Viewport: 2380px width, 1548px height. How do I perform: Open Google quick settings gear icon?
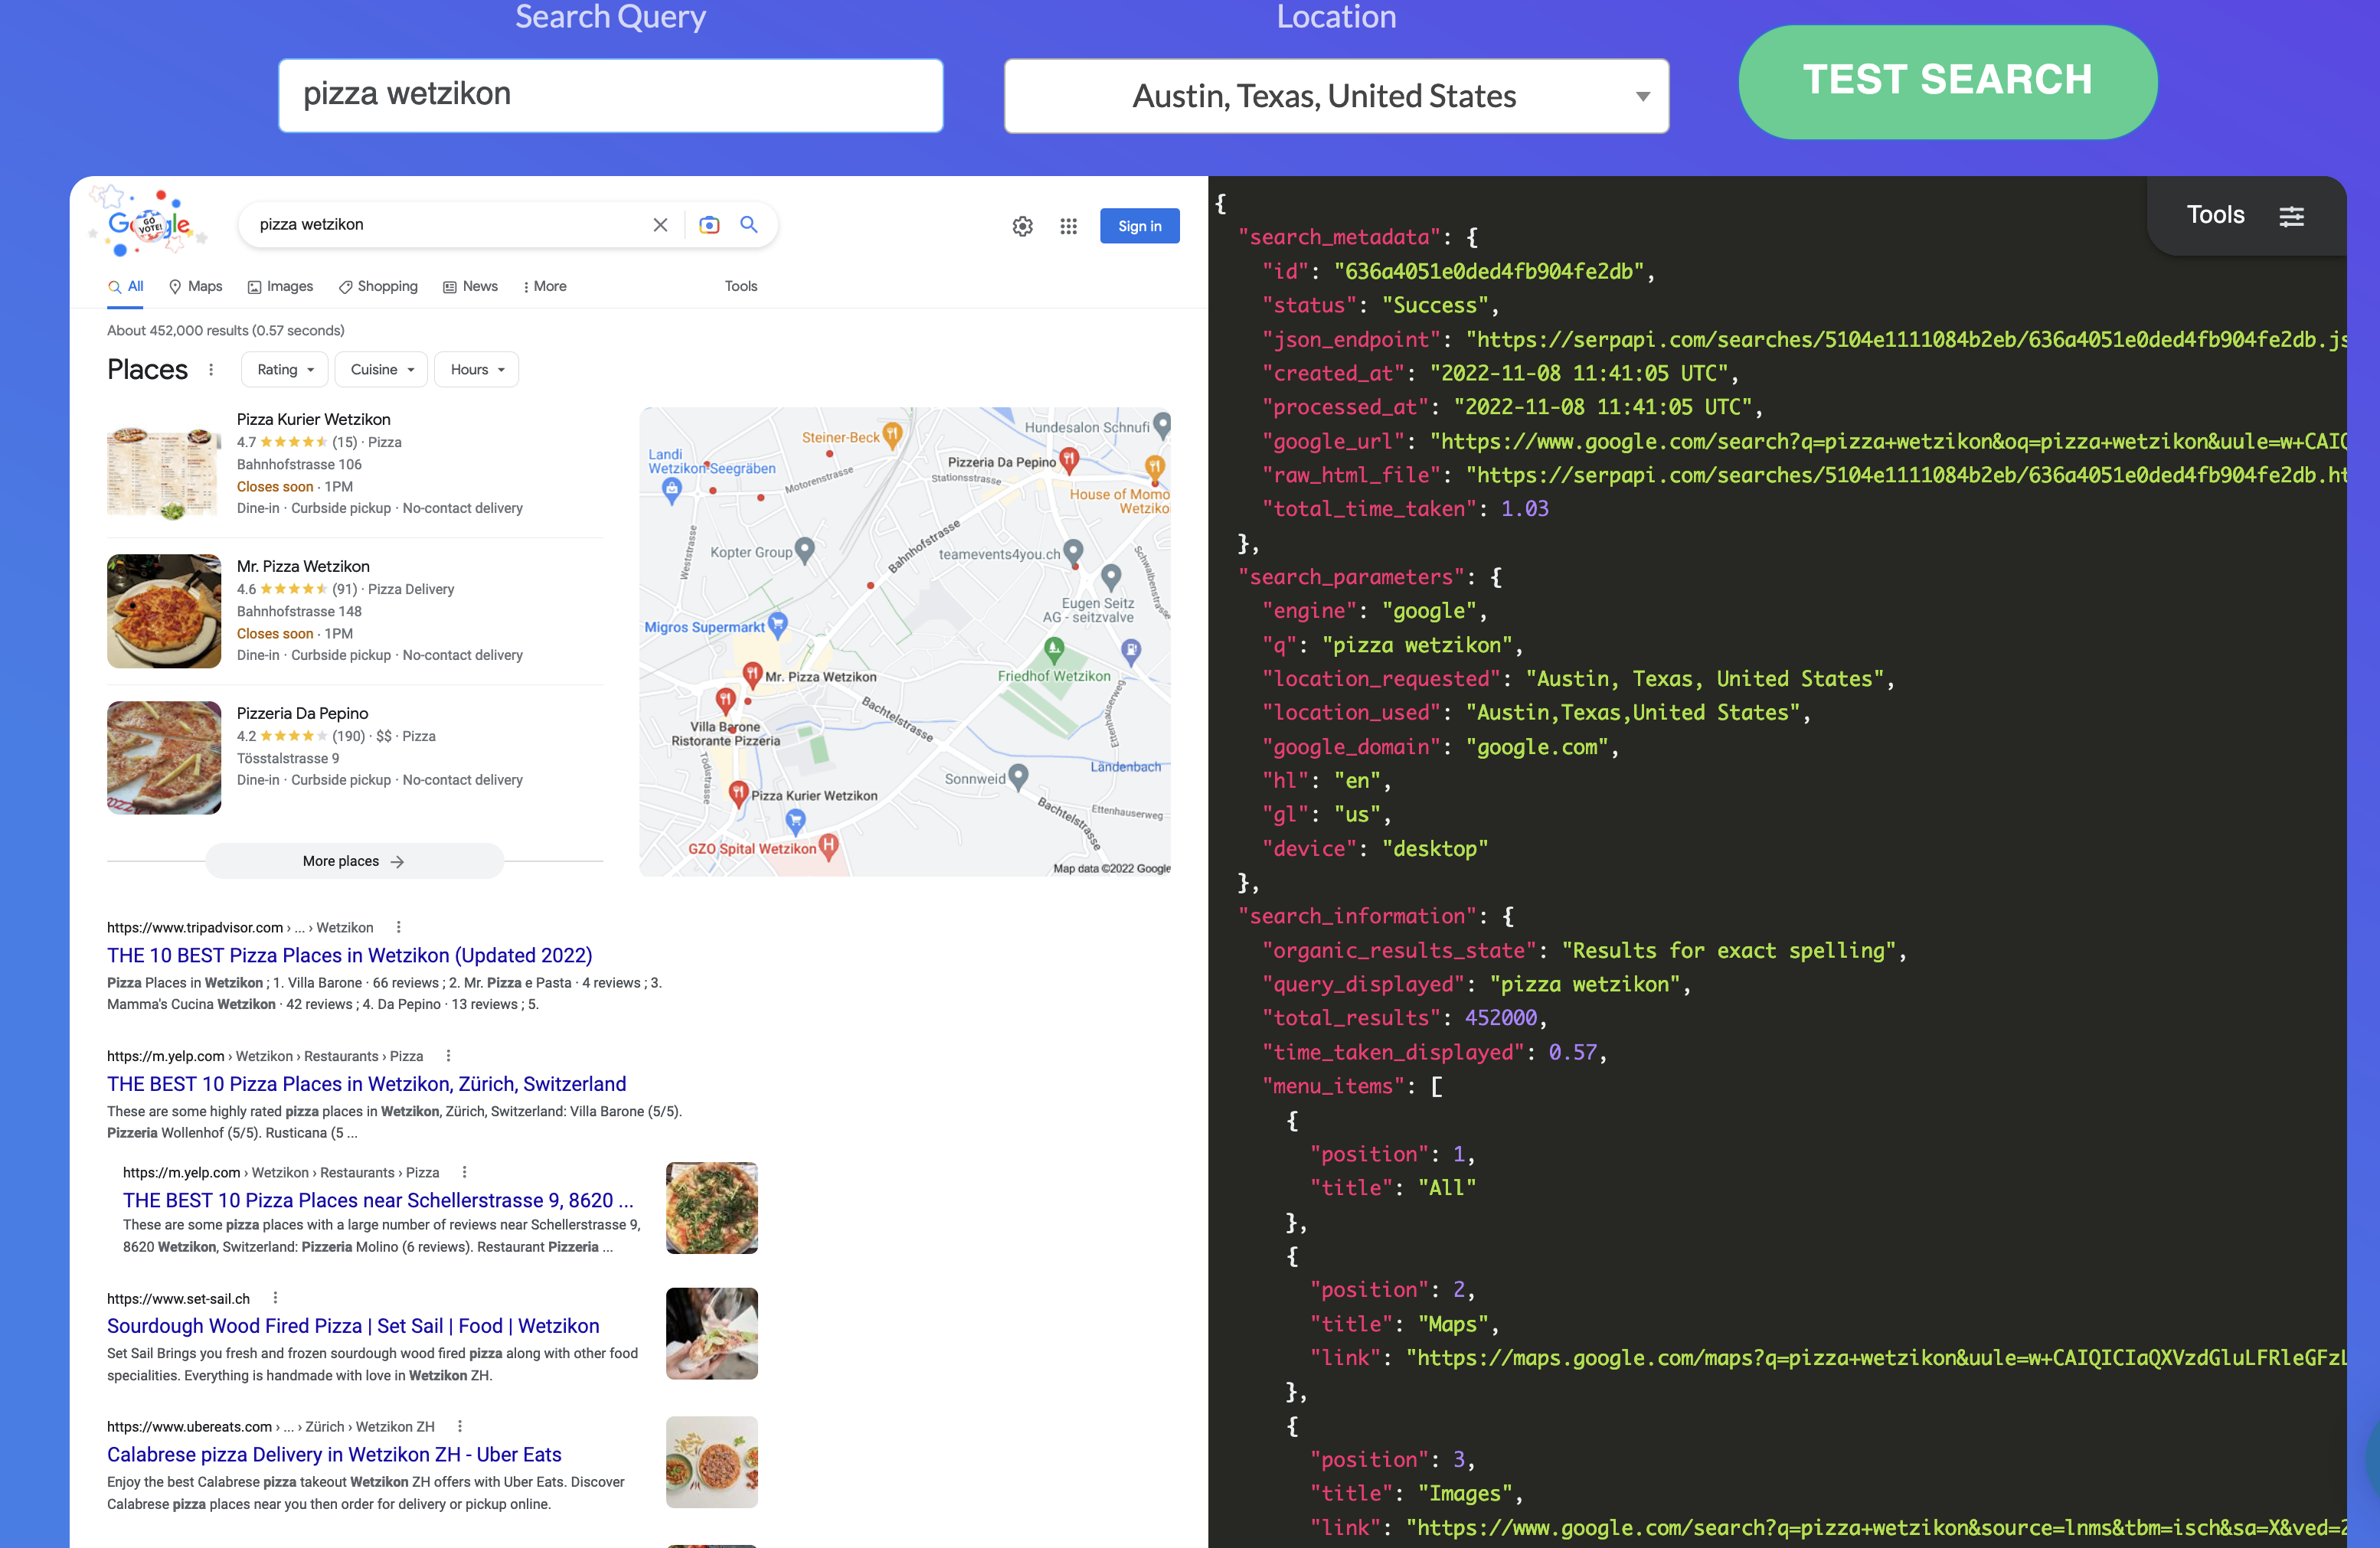click(x=1022, y=226)
